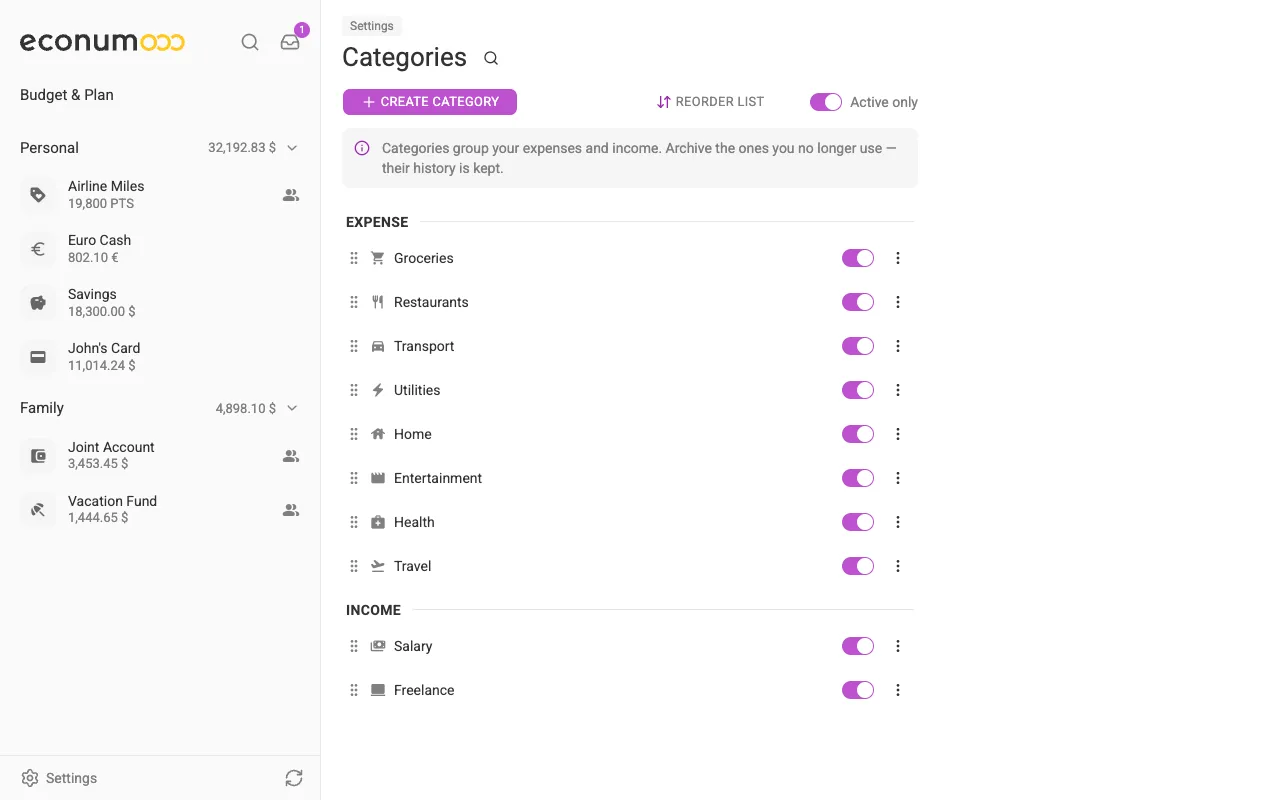Click the Joint Account wallet icon
Screen dimensions: 1280x800
38,456
